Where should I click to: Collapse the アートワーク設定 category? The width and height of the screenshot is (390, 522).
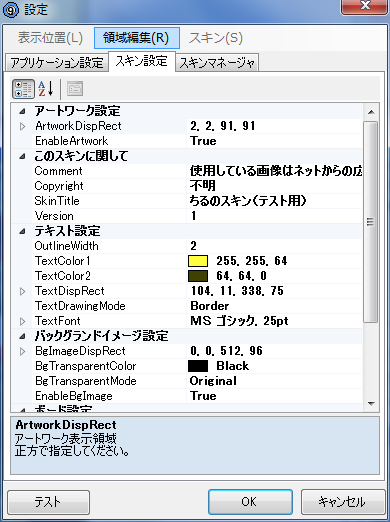click(x=22, y=111)
